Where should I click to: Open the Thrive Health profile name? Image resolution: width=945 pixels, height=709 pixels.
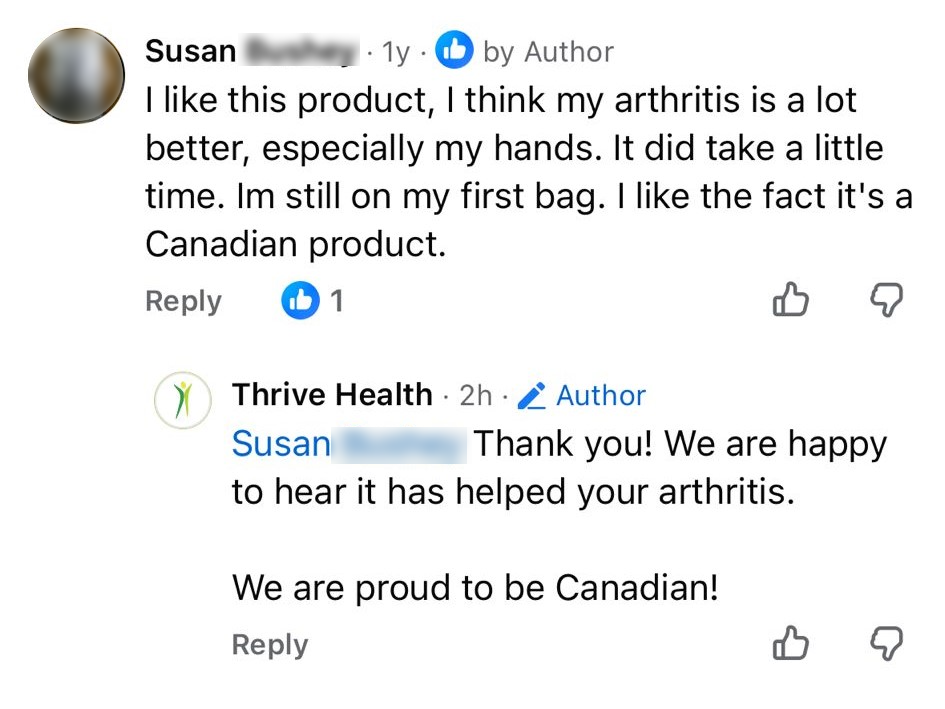click(x=332, y=395)
